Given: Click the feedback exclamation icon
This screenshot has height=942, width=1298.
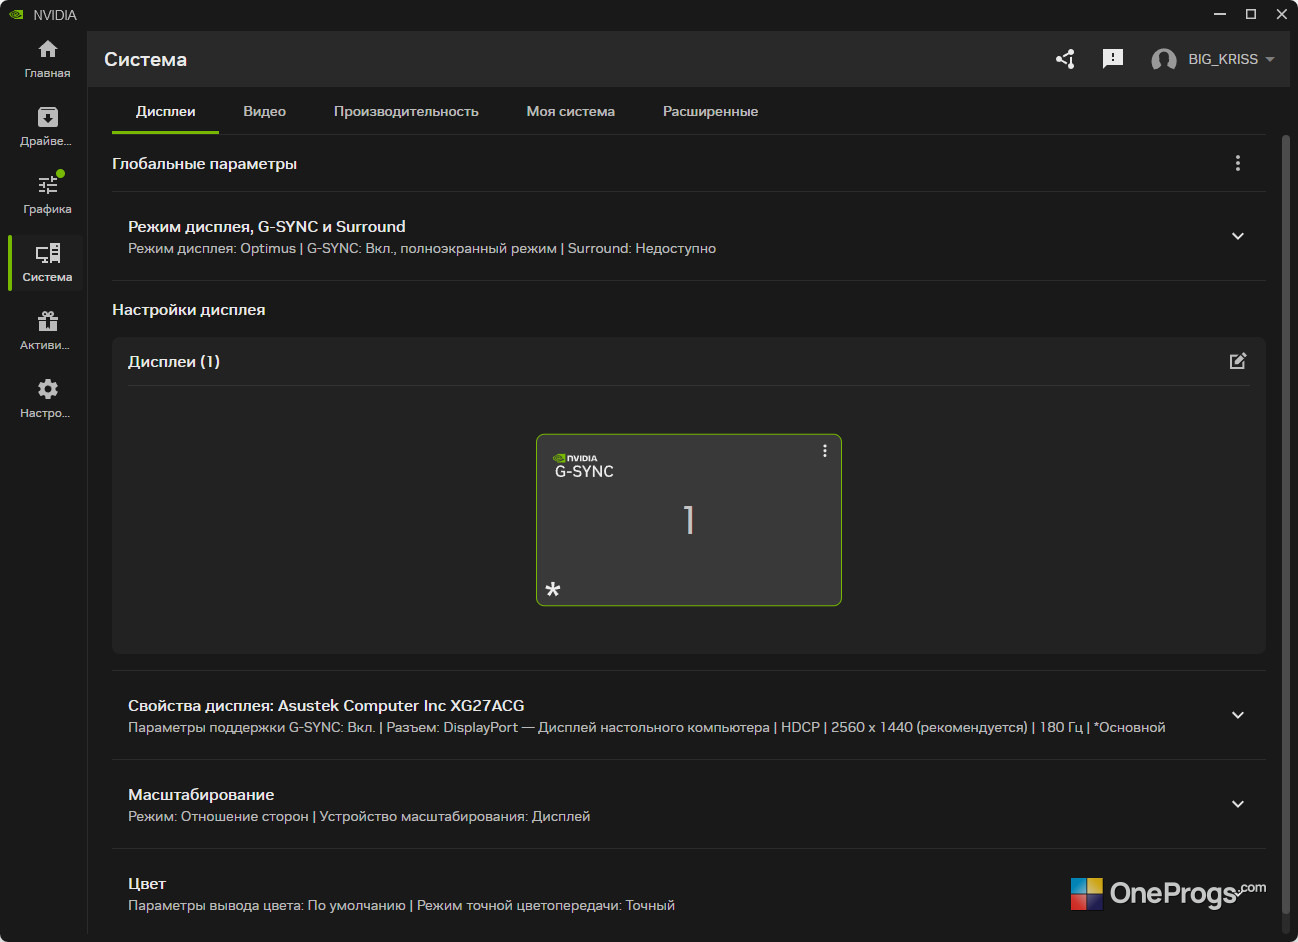Looking at the screenshot, I should (1113, 59).
